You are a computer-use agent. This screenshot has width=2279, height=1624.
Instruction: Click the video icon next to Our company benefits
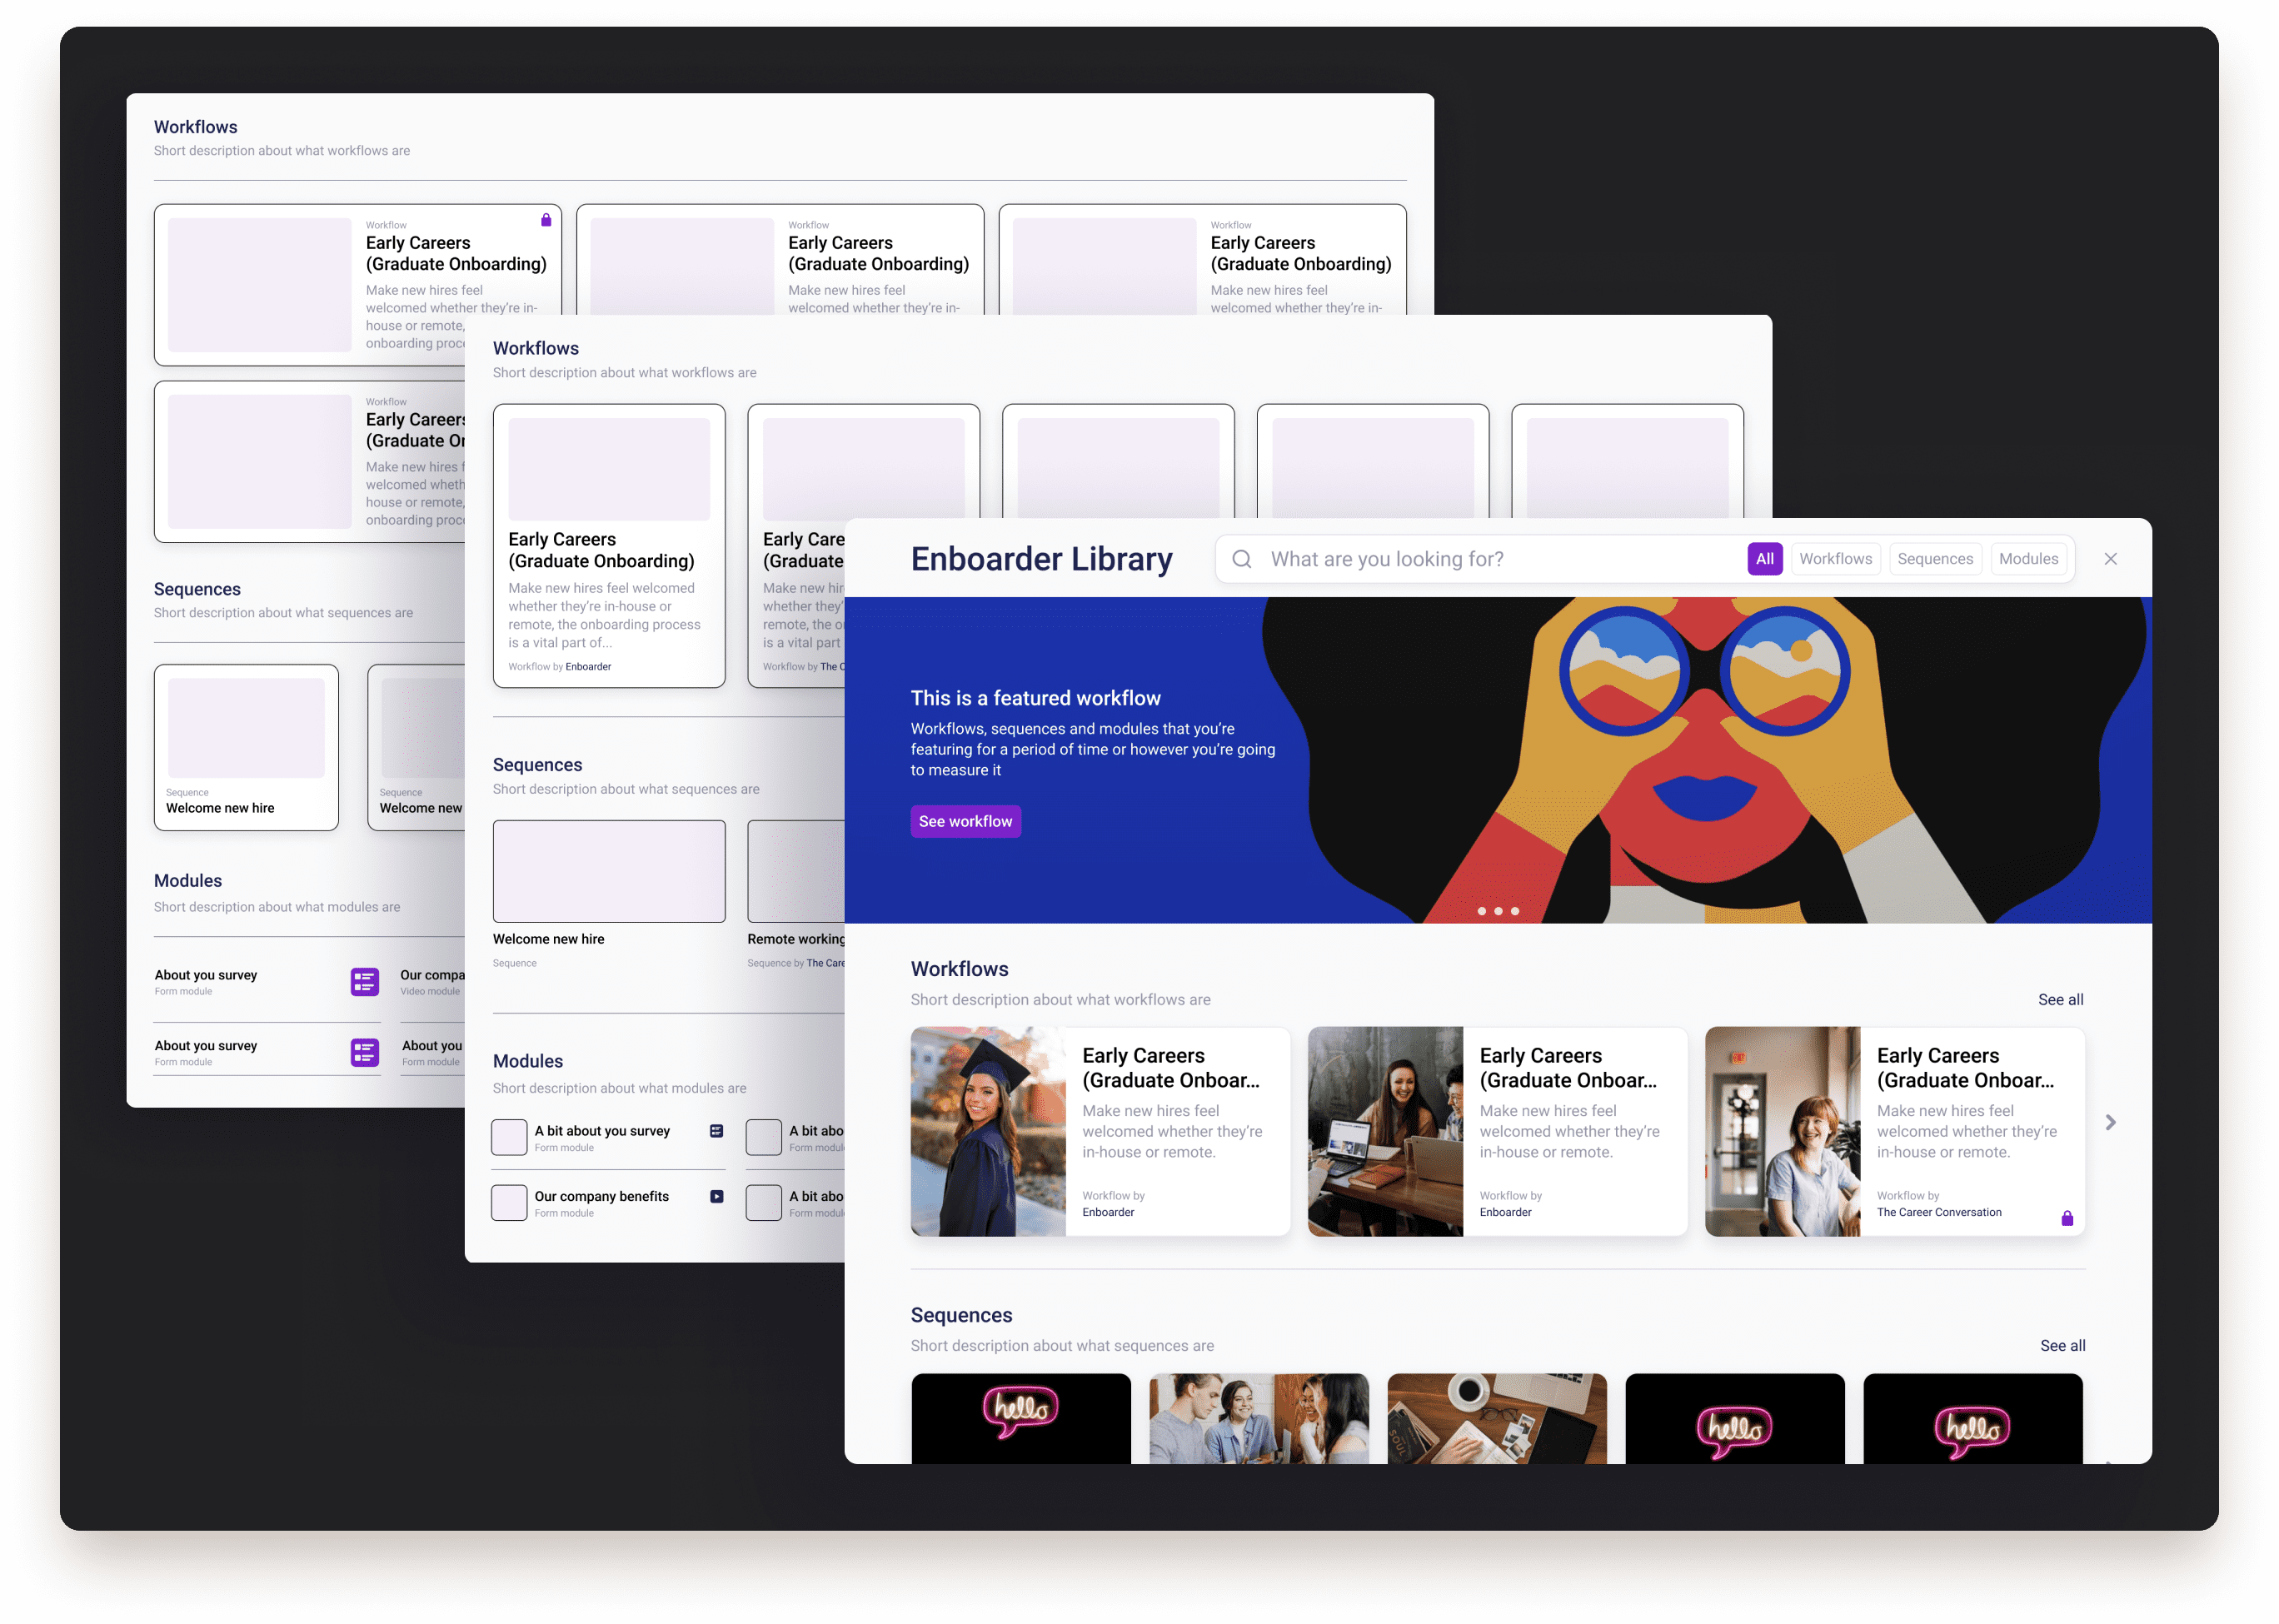716,1197
